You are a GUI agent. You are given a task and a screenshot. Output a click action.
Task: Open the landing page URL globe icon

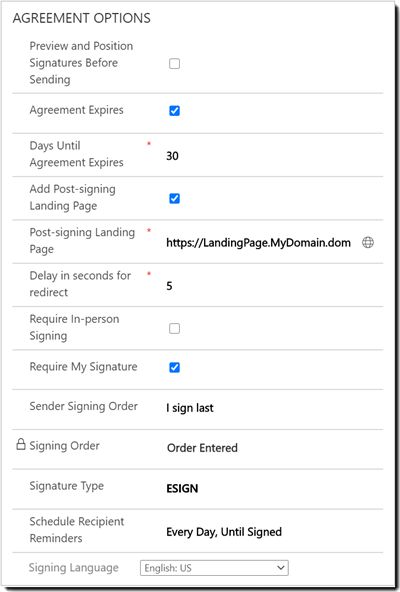point(368,242)
